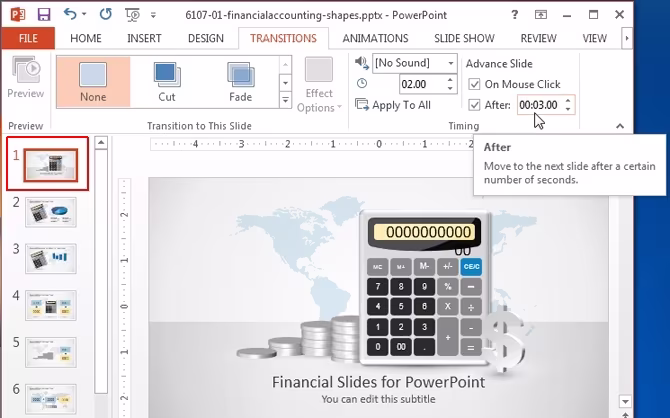This screenshot has height=418, width=670.
Task: Expand the full transitions gallery
Action: (285, 100)
